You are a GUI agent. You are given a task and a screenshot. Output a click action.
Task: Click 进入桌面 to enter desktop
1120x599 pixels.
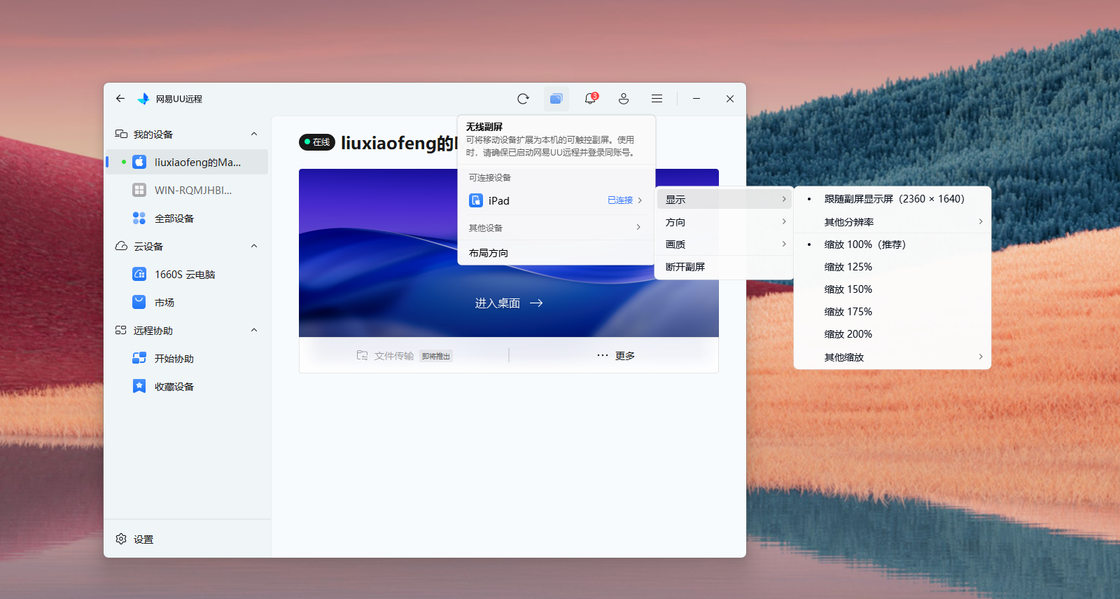point(509,303)
